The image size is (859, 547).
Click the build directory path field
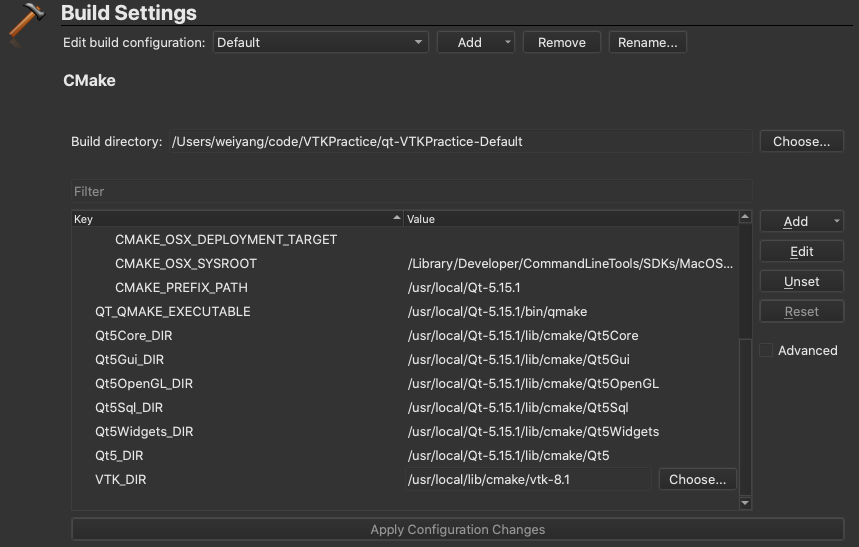point(460,141)
